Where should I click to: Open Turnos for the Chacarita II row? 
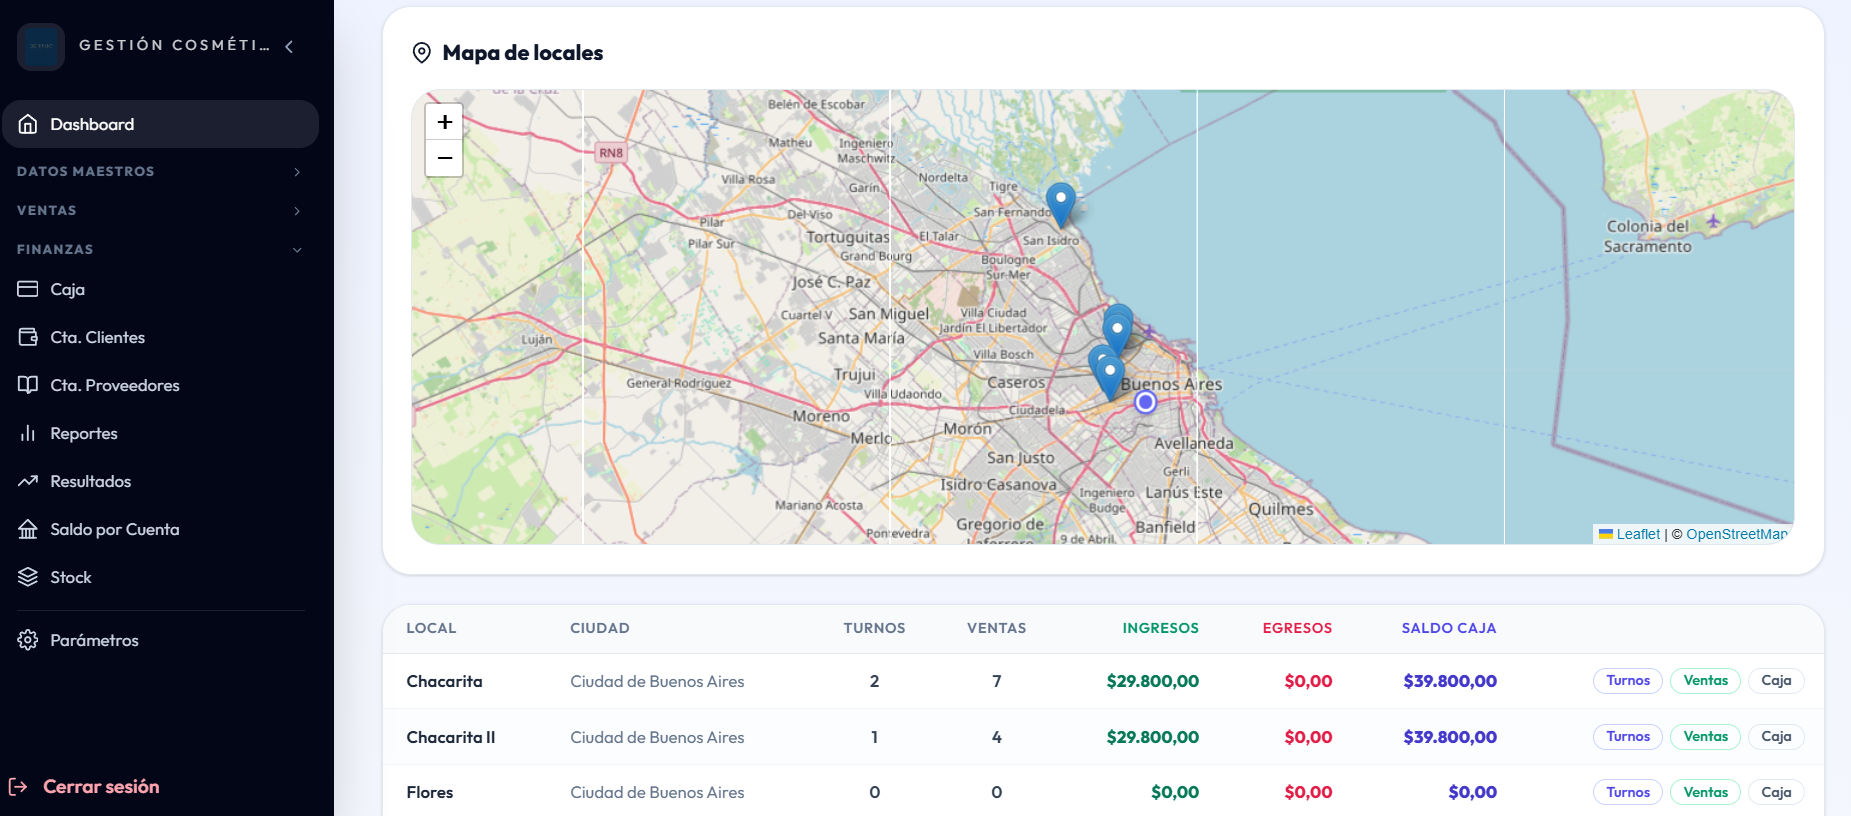pyautogui.click(x=1628, y=737)
